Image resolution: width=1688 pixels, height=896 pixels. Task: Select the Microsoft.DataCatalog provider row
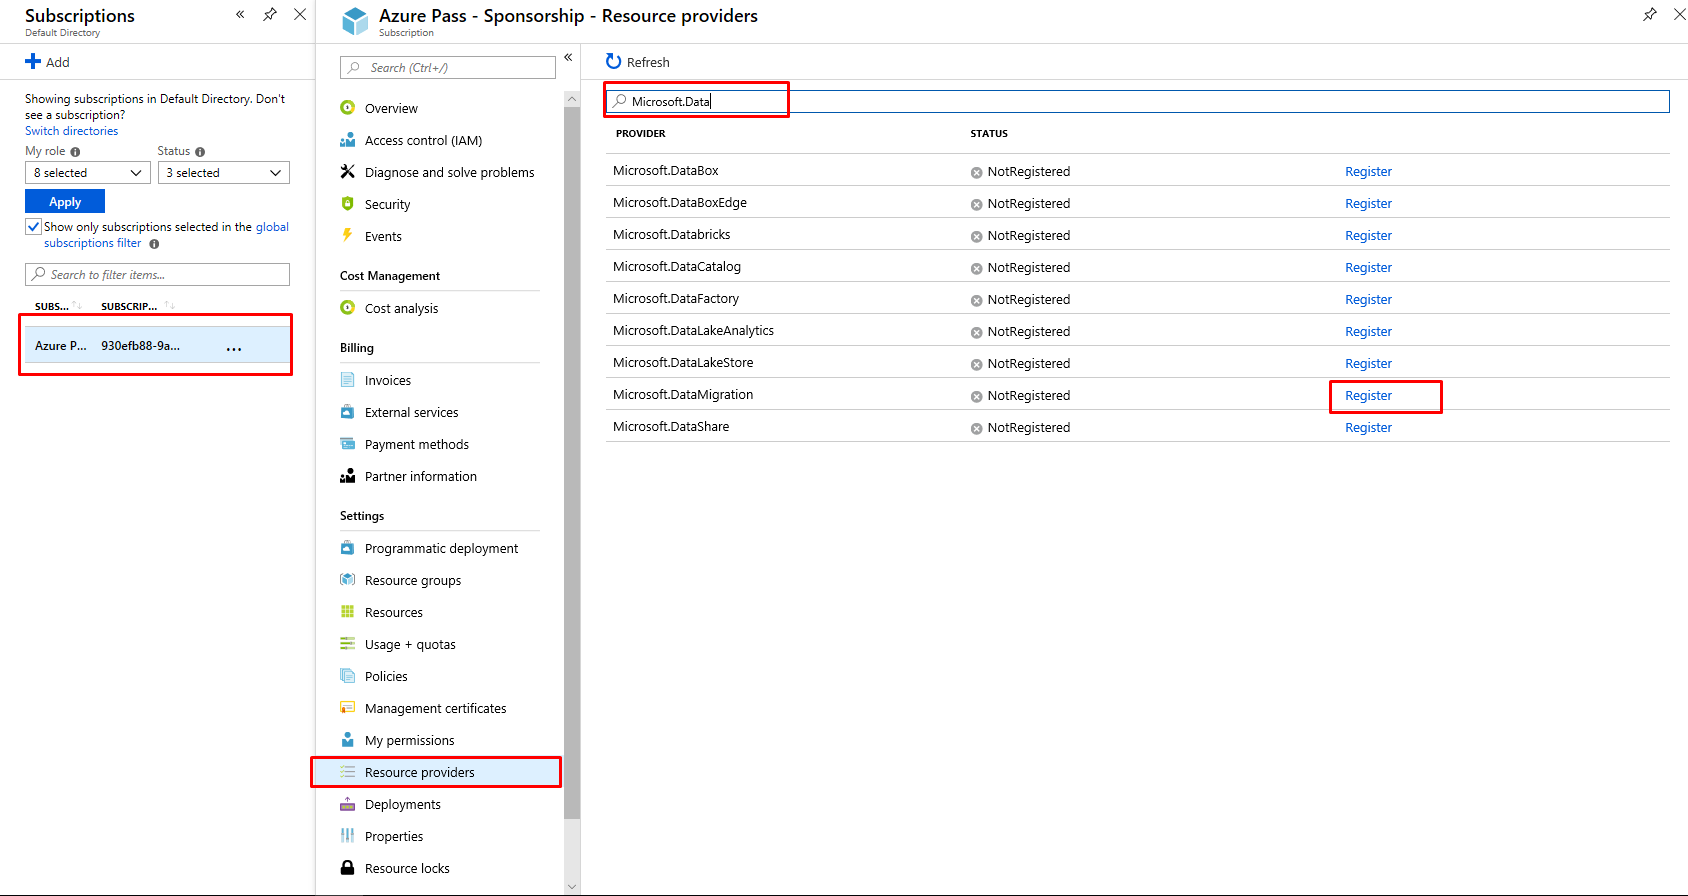[1137, 267]
